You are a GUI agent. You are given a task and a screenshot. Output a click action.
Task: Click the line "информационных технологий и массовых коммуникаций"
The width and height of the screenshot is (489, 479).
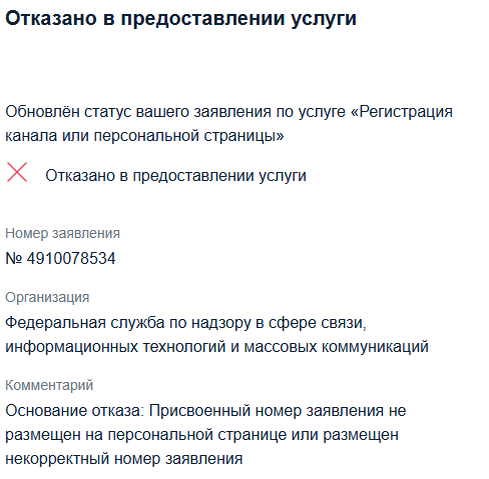217,347
